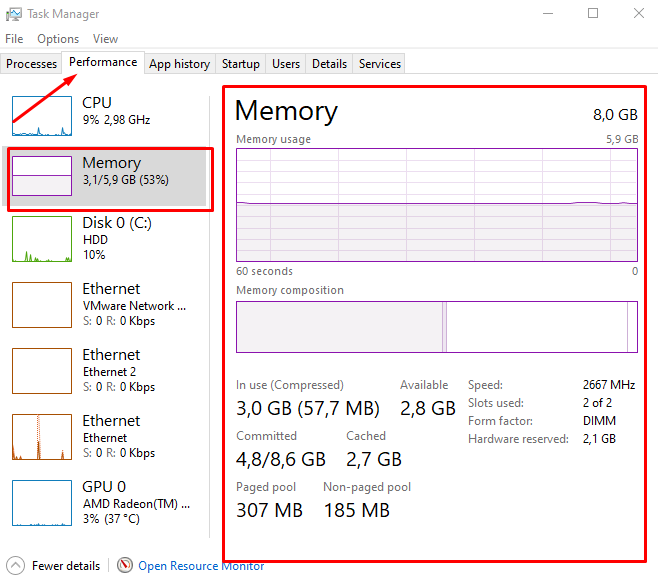The image size is (658, 578).
Task: Open the View menu
Action: pyautogui.click(x=105, y=39)
